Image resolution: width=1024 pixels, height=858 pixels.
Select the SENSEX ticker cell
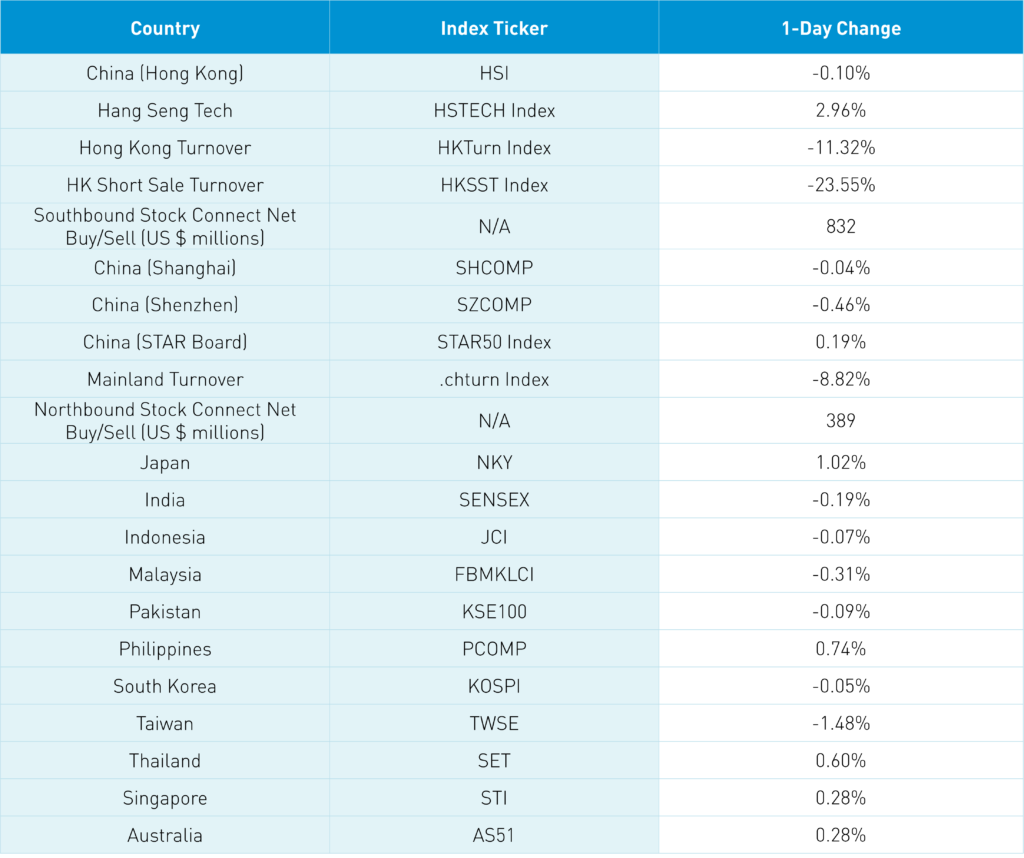[494, 500]
